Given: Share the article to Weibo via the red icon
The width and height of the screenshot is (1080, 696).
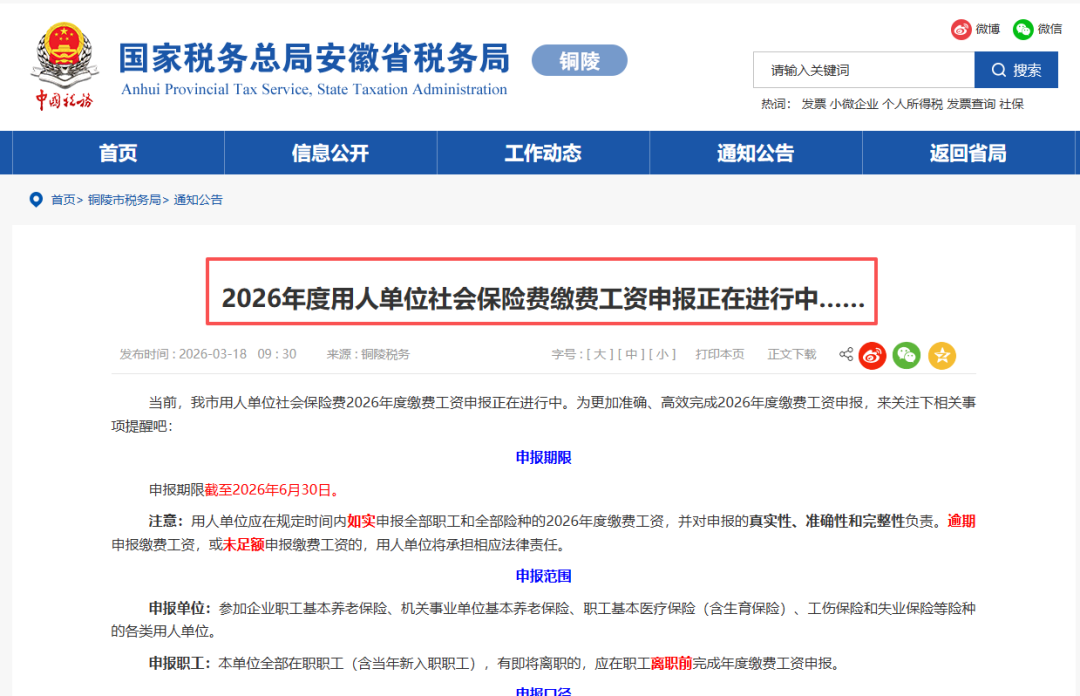Looking at the screenshot, I should [x=872, y=356].
